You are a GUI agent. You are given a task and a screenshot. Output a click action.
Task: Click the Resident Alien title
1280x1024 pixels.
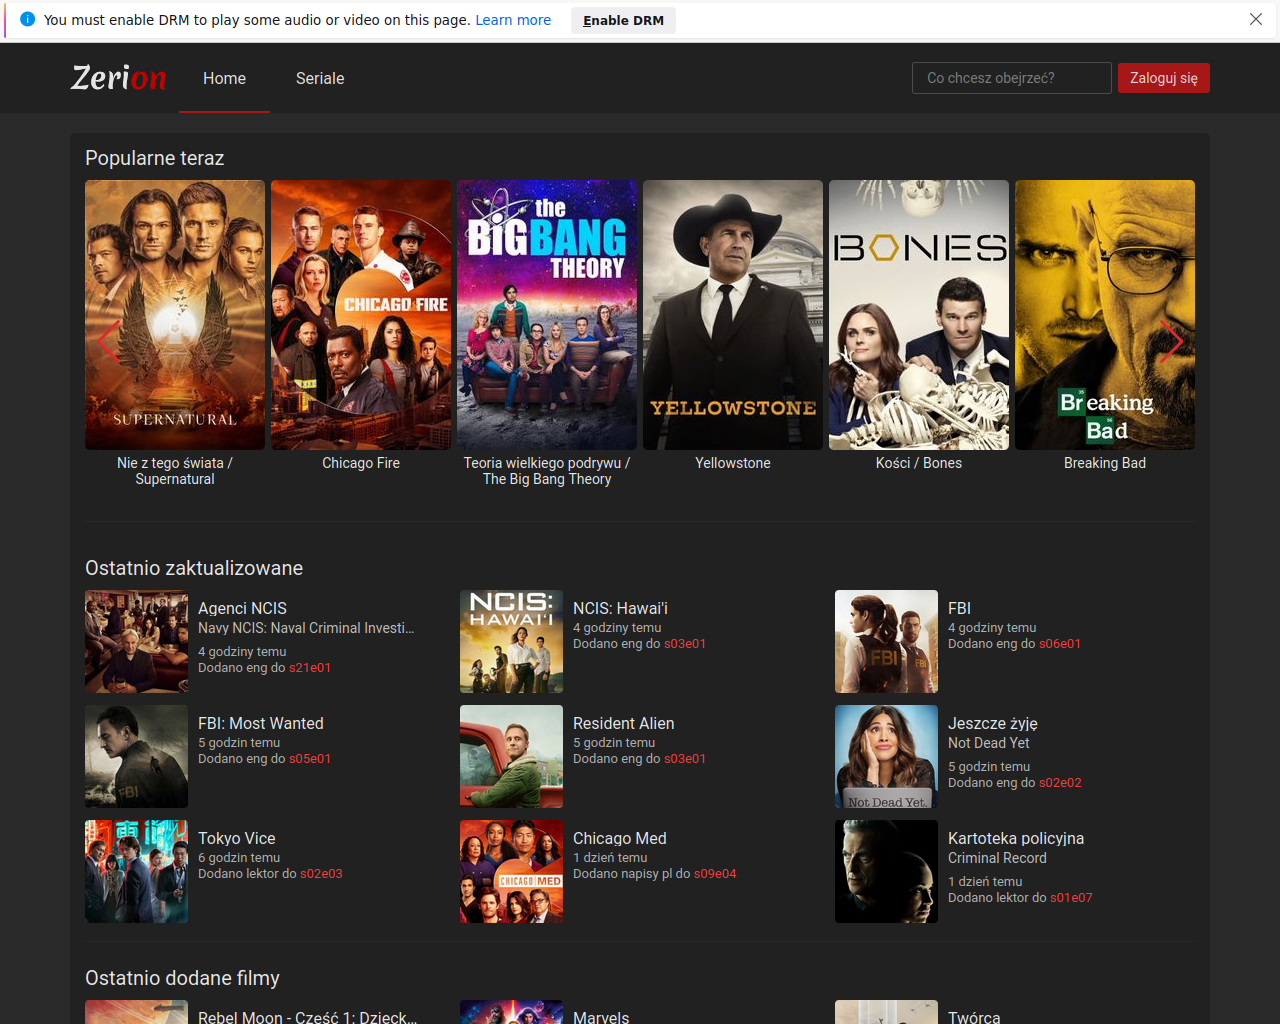(623, 723)
